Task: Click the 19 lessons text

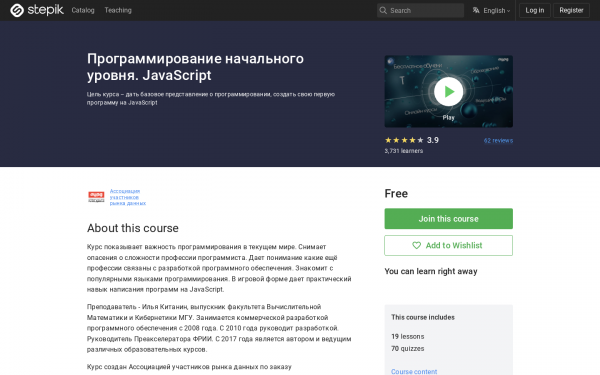Action: pos(408,336)
